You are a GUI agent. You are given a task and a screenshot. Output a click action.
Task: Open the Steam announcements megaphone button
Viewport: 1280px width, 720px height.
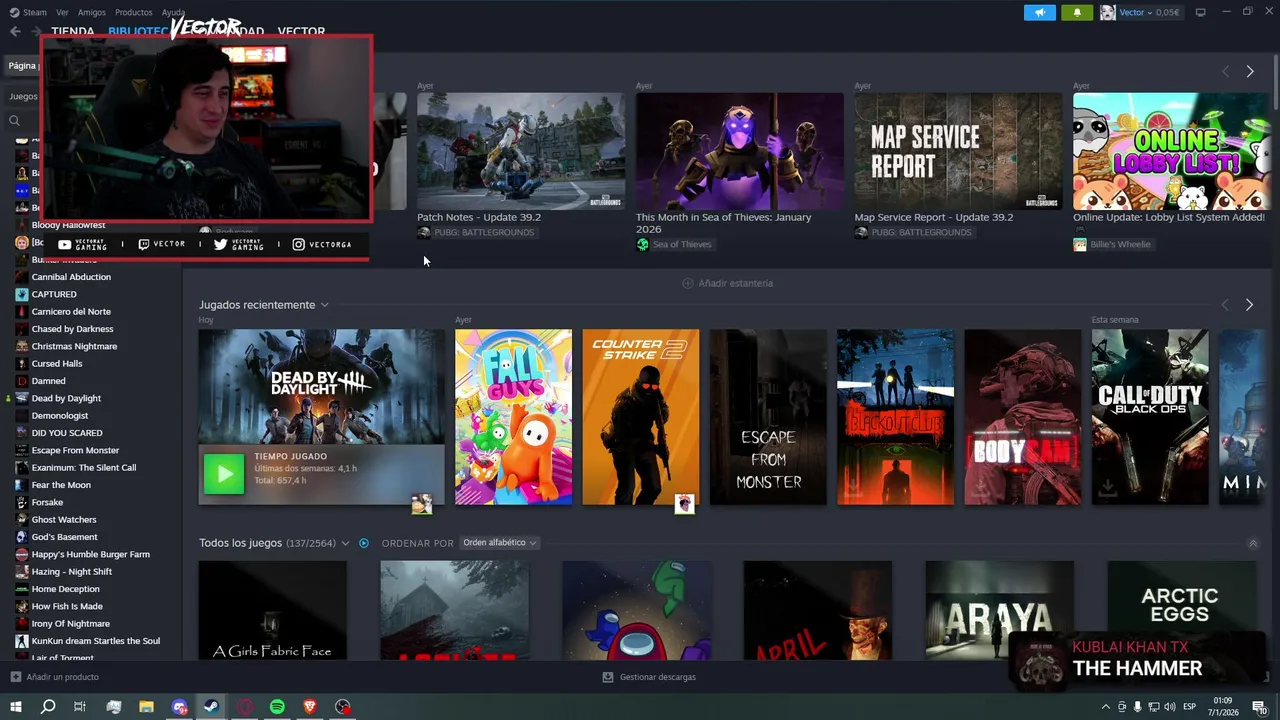(x=1040, y=12)
